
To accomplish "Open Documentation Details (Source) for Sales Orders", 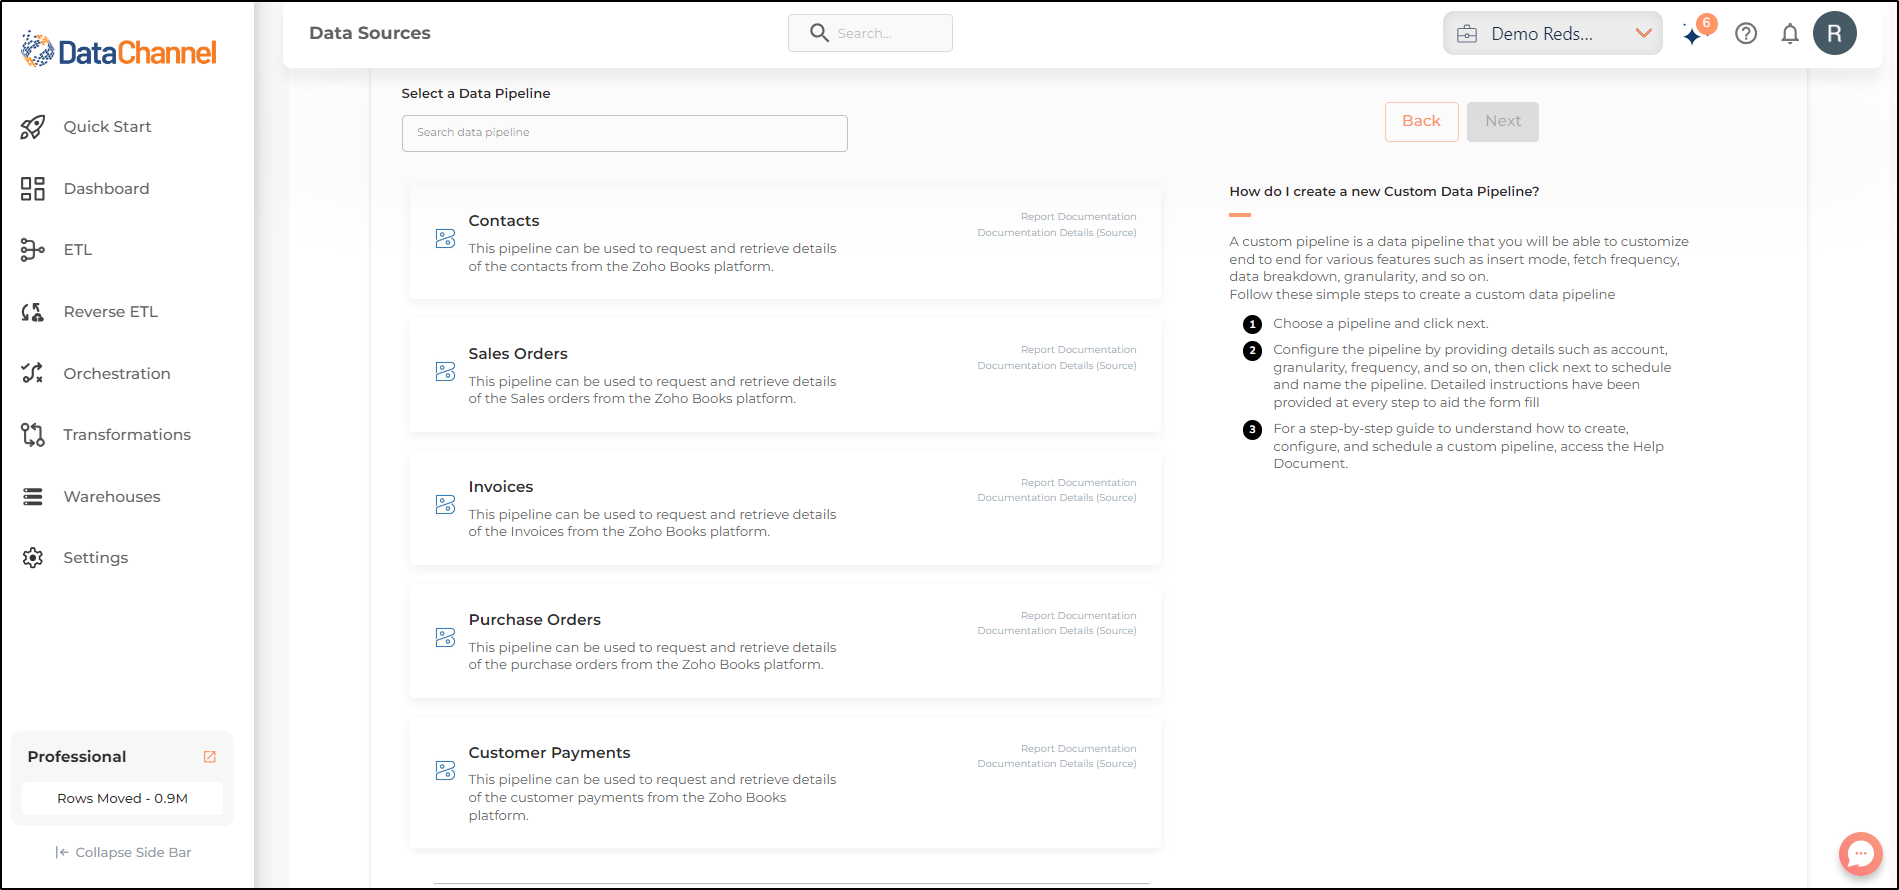I will coord(1056,366).
